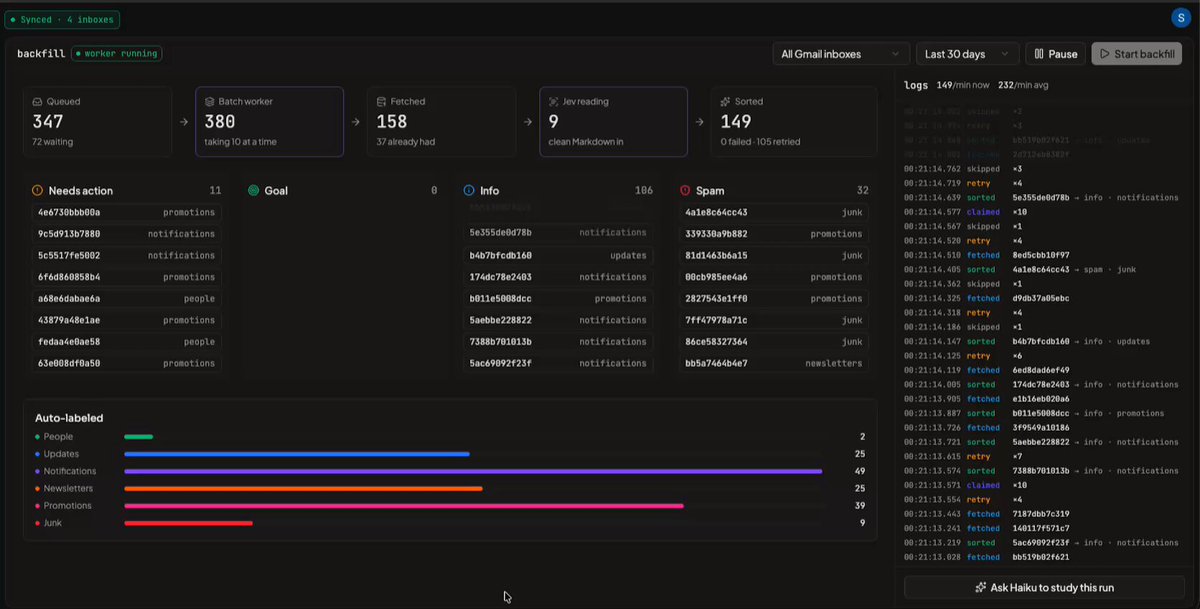Click log entry fetched 7187dbb7c319

click(x=987, y=514)
